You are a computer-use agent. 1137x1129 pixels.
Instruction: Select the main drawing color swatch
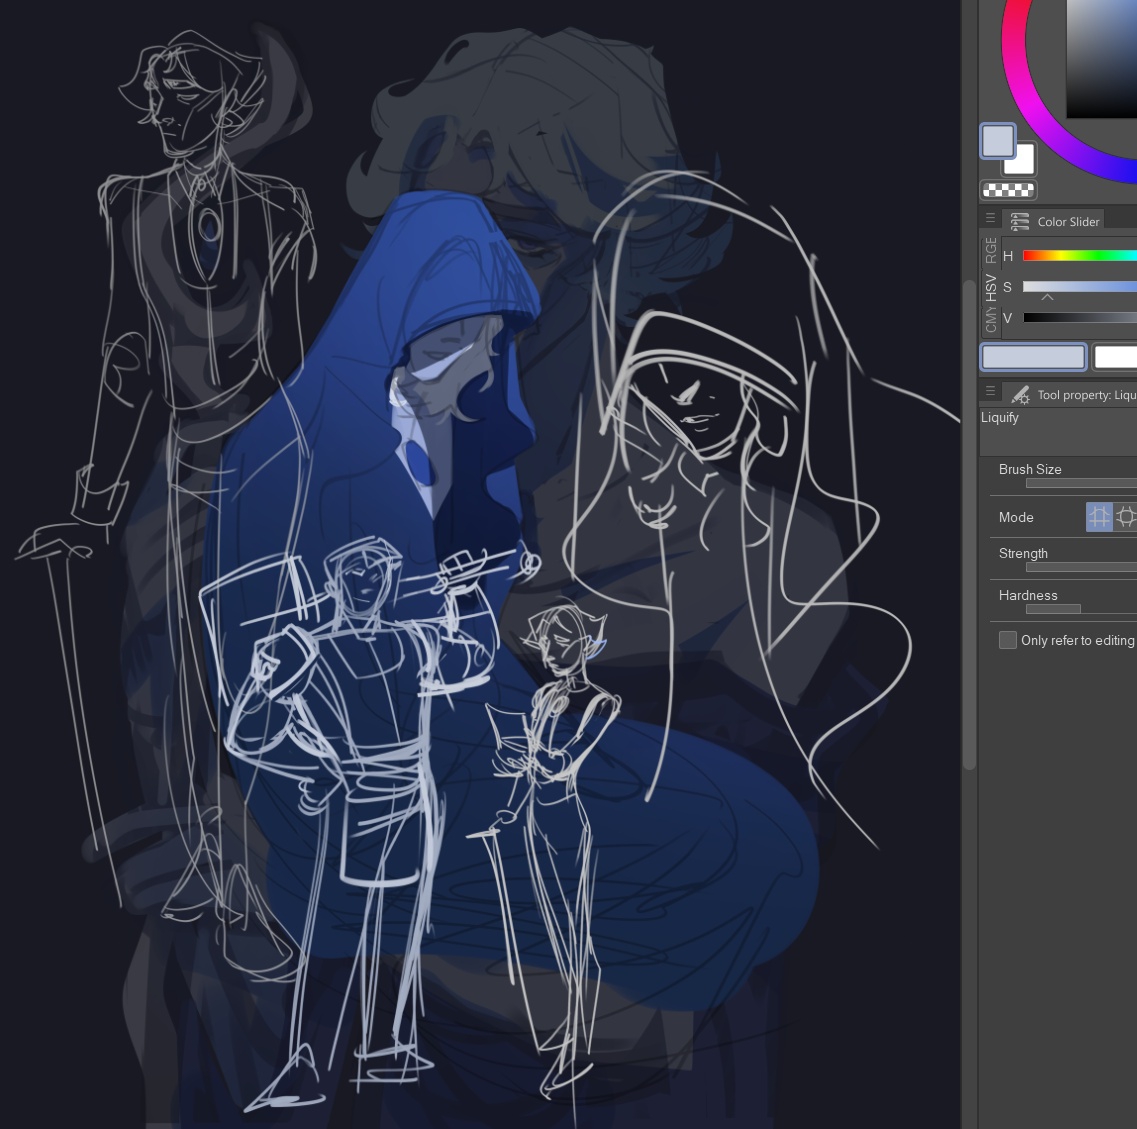(x=997, y=141)
